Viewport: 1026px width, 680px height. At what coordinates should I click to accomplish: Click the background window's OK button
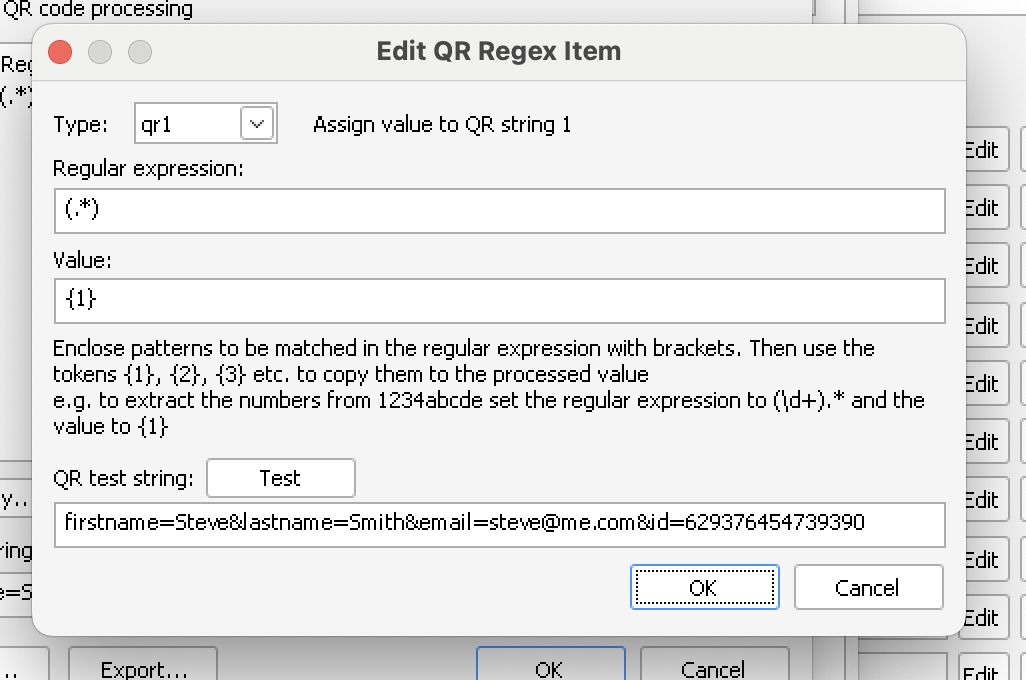550,668
